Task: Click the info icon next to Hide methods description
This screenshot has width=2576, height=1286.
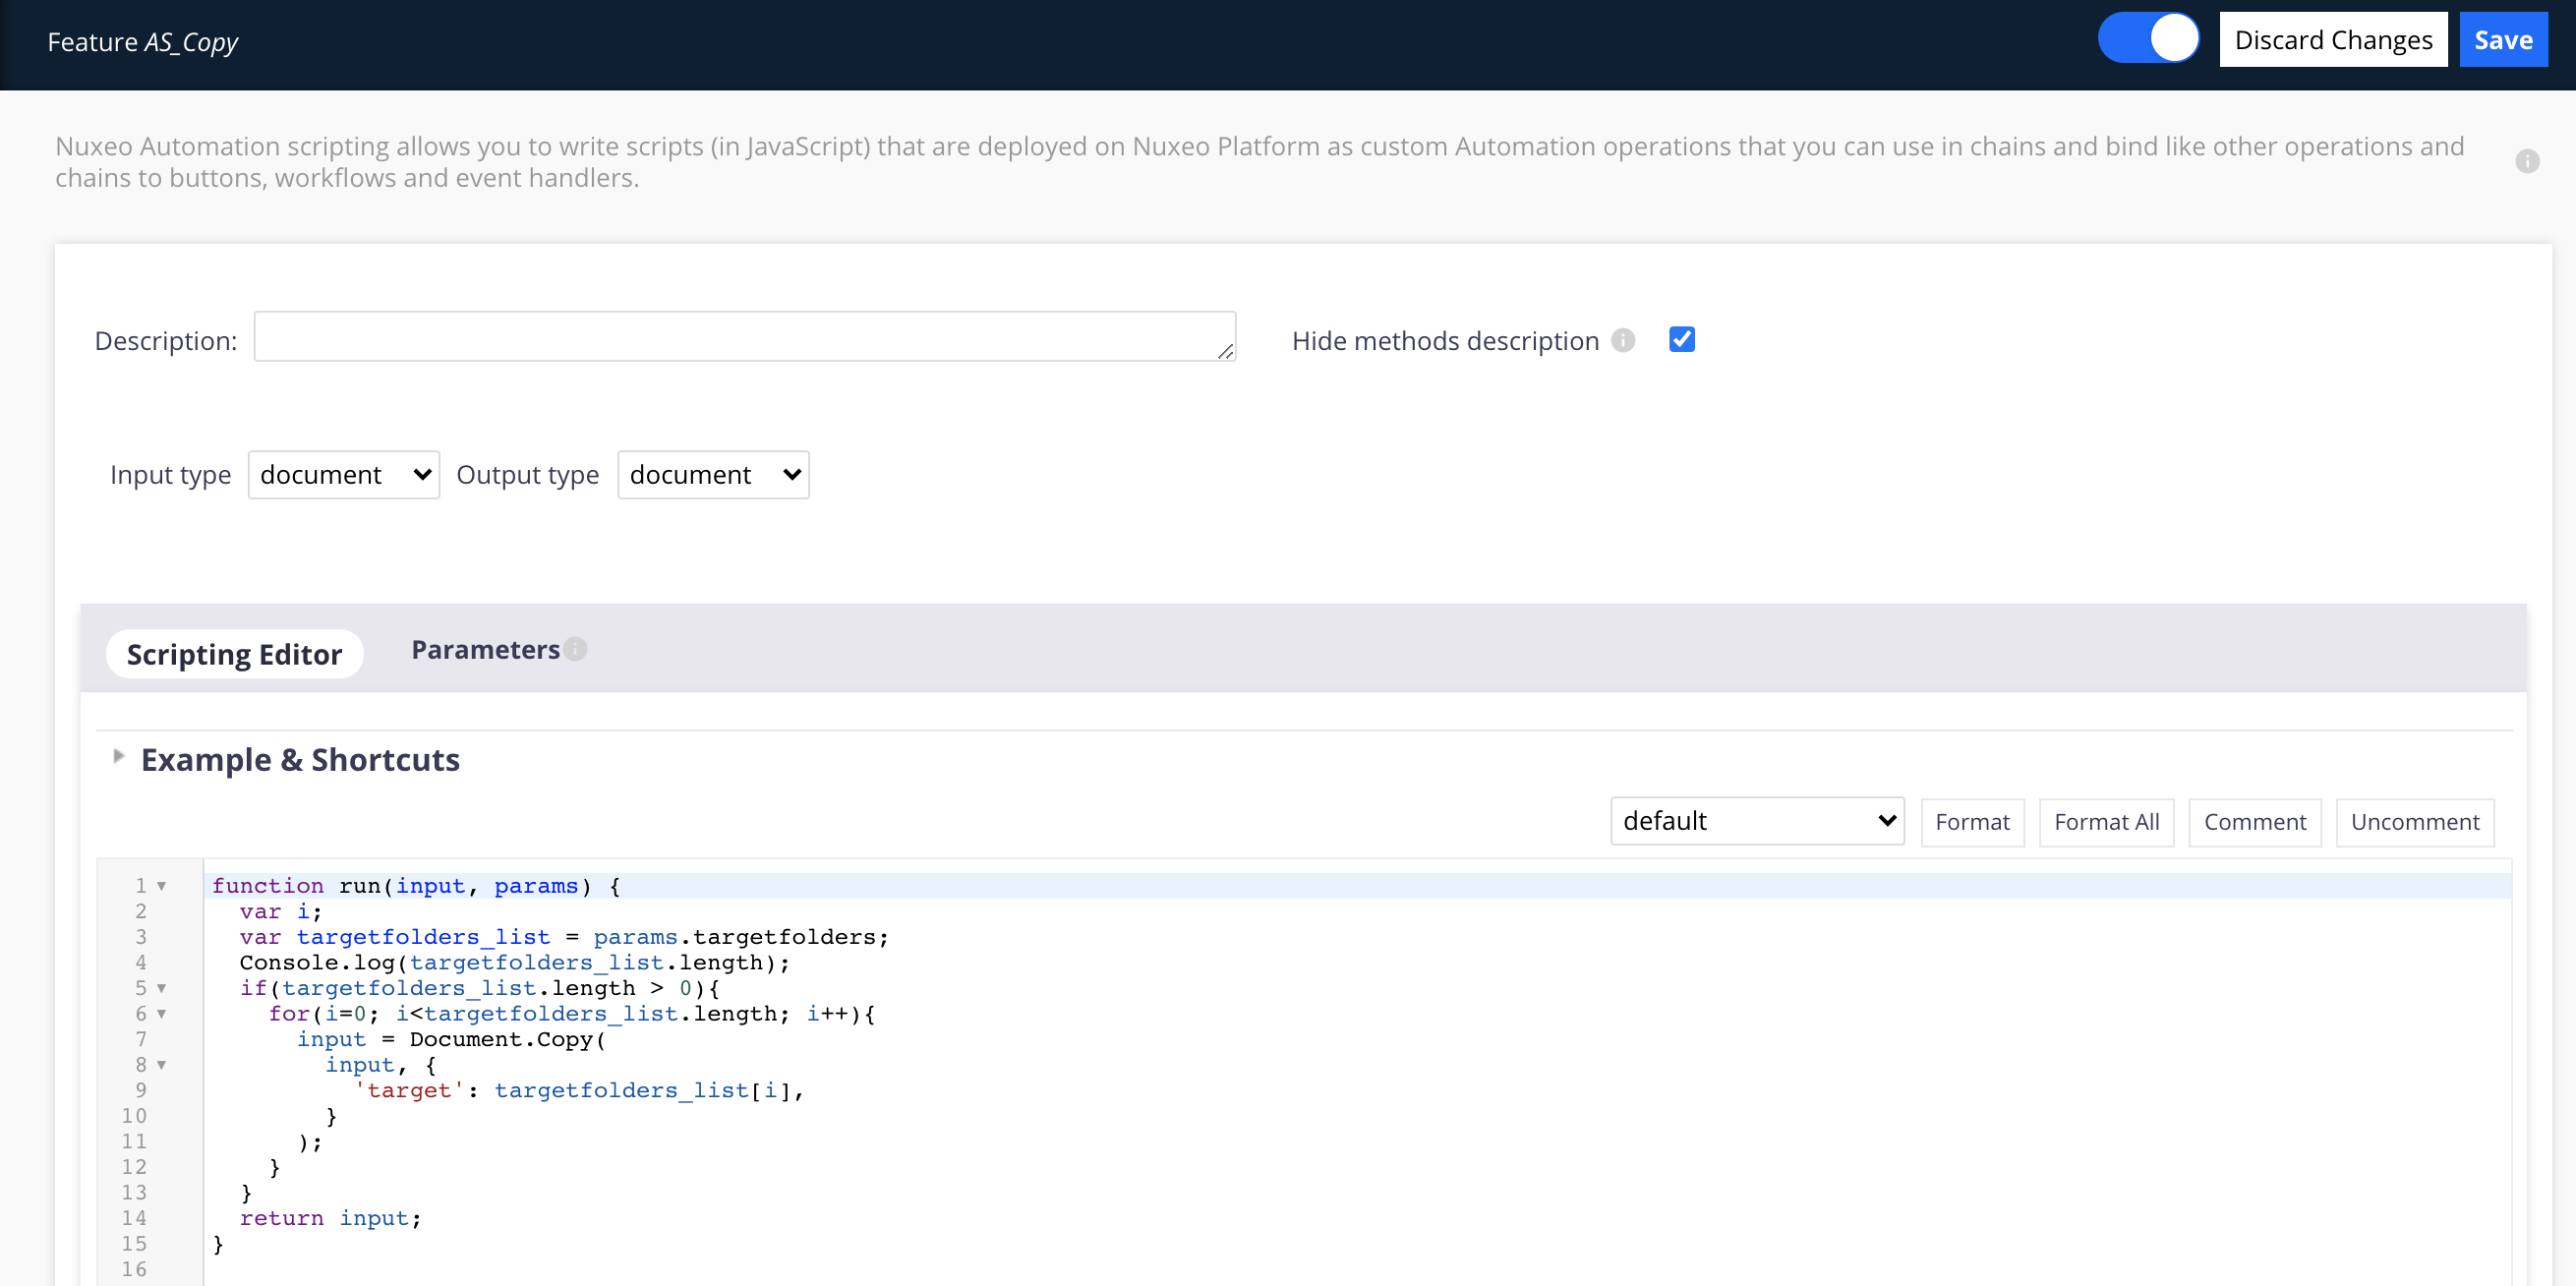Action: (1623, 341)
